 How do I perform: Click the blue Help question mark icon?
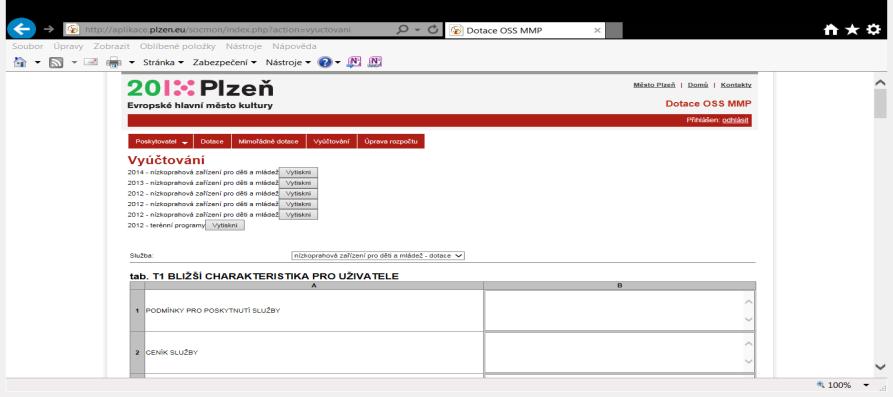[x=325, y=63]
